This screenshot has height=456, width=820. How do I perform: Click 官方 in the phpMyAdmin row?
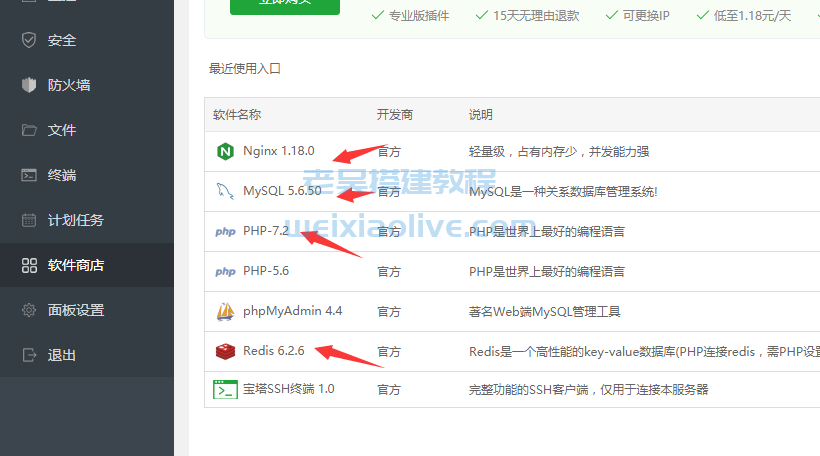click(x=389, y=312)
